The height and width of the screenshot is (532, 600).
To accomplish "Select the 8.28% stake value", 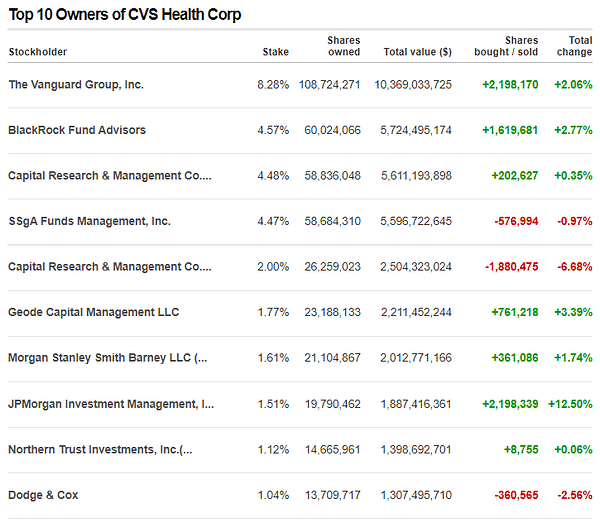I will 273,85.
